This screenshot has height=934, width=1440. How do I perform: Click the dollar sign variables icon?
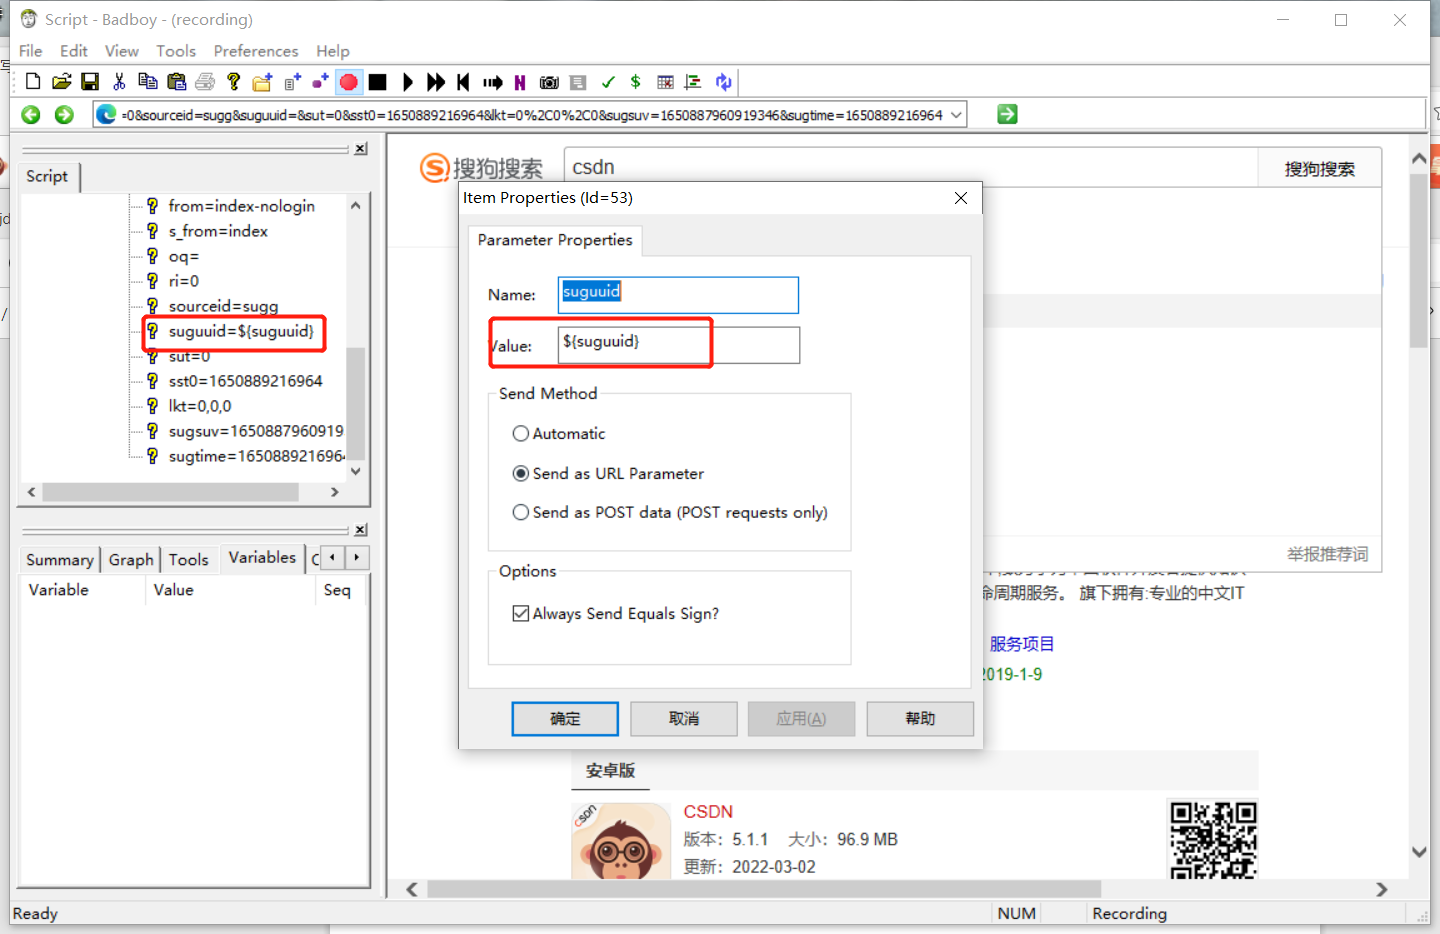[635, 82]
